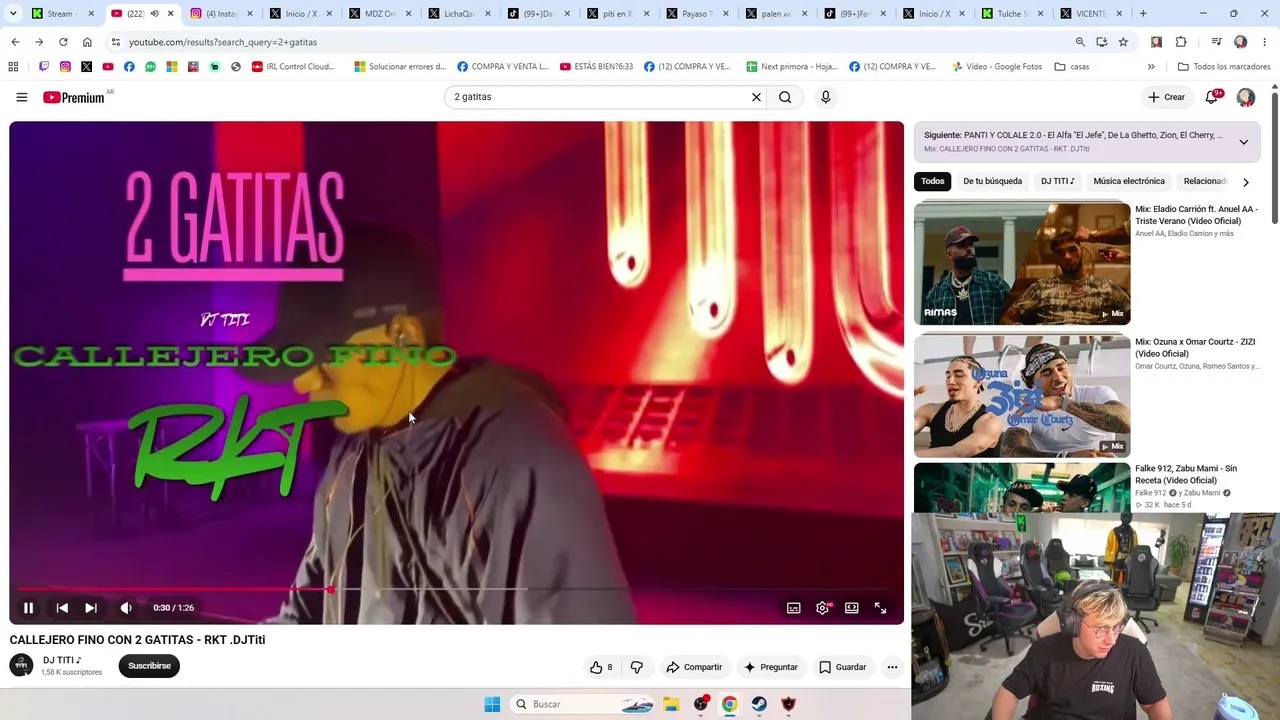Open a new browser tab

coord(1143,14)
